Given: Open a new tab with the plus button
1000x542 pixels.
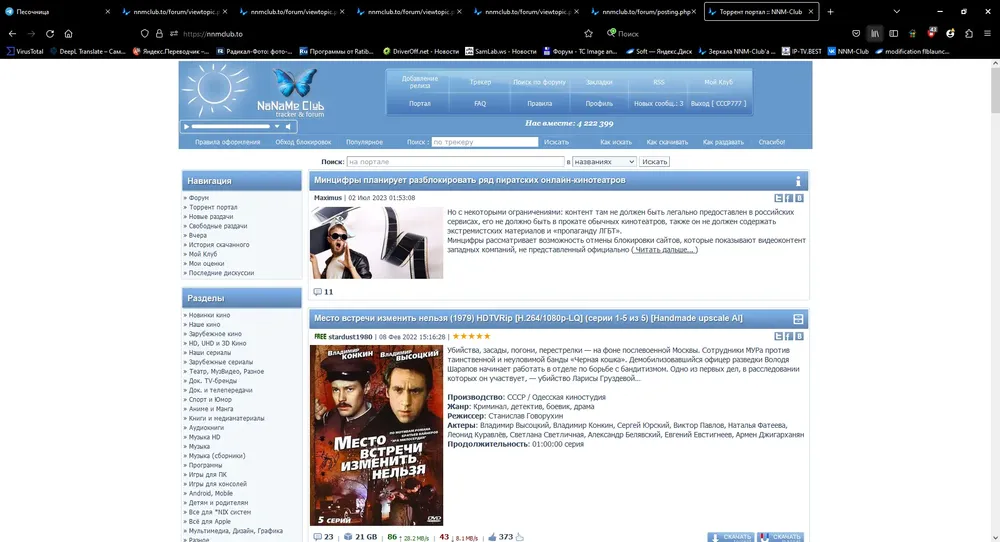Looking at the screenshot, I should (830, 11).
